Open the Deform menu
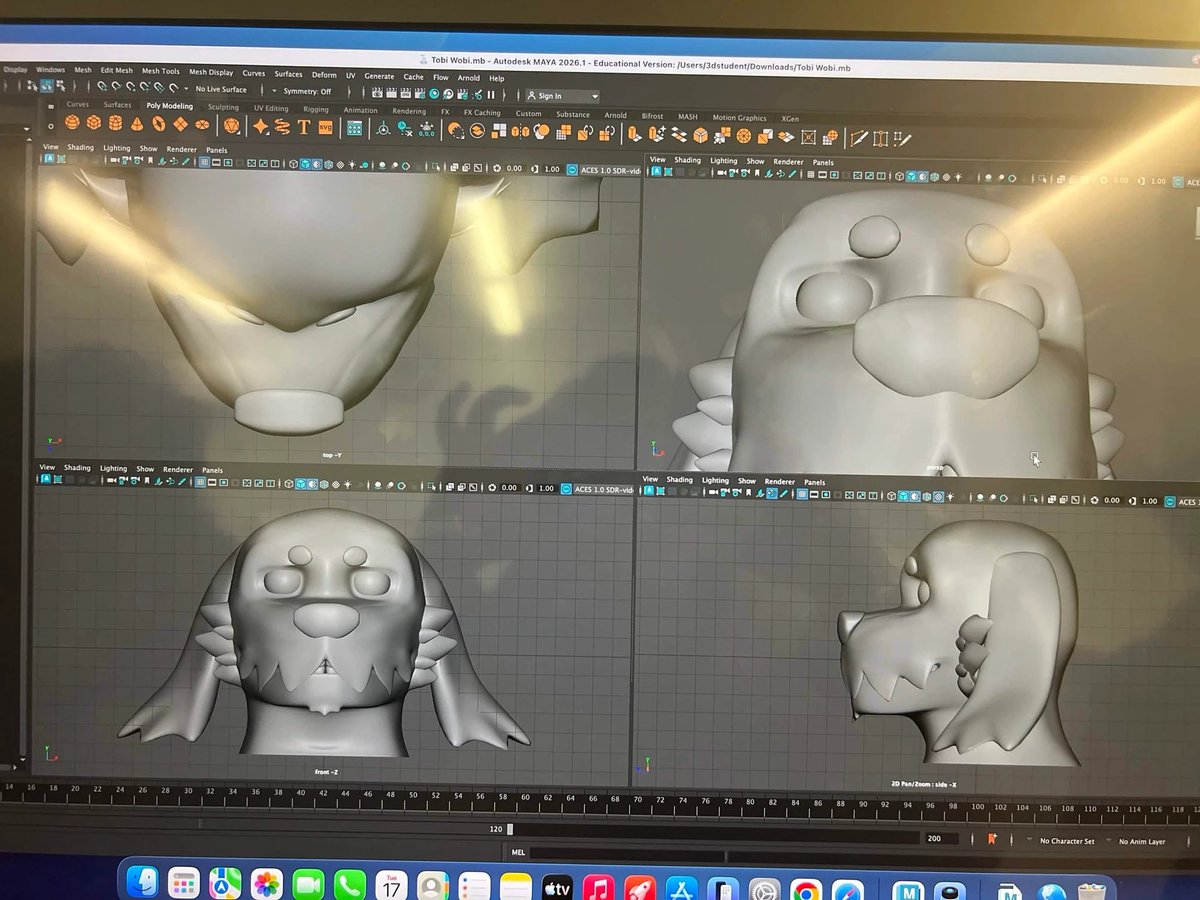The height and width of the screenshot is (900, 1200). 324,74
